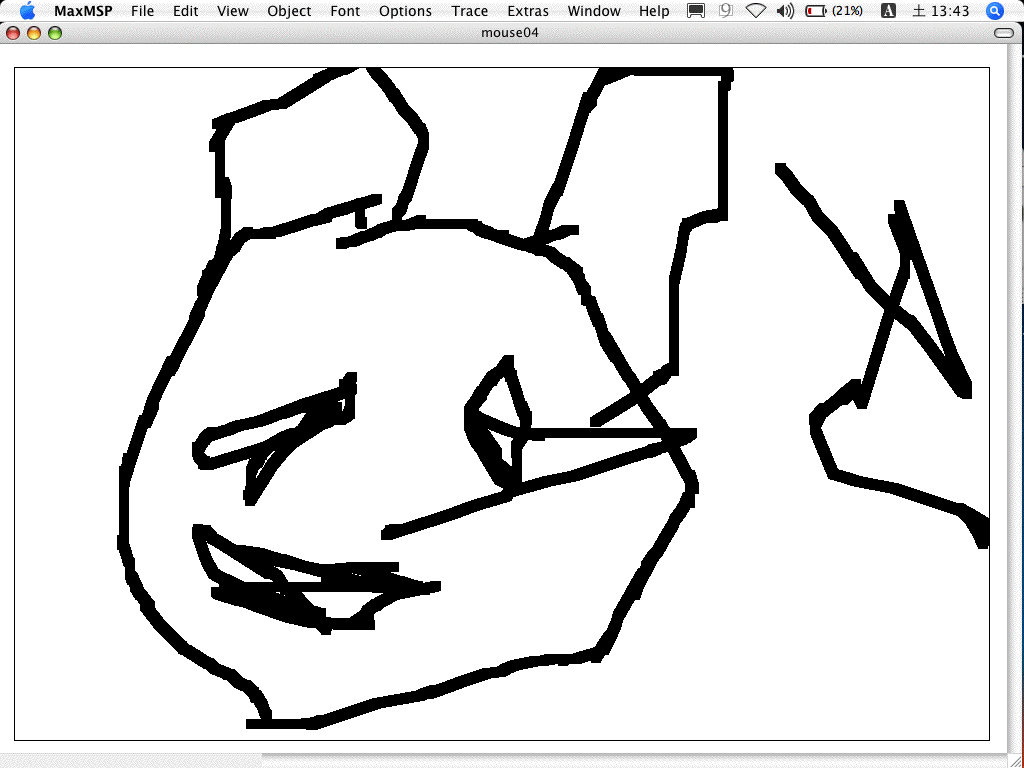Image resolution: width=1024 pixels, height=768 pixels.
Task: Zoom the mouse04 window with green button
Action: tap(55, 33)
